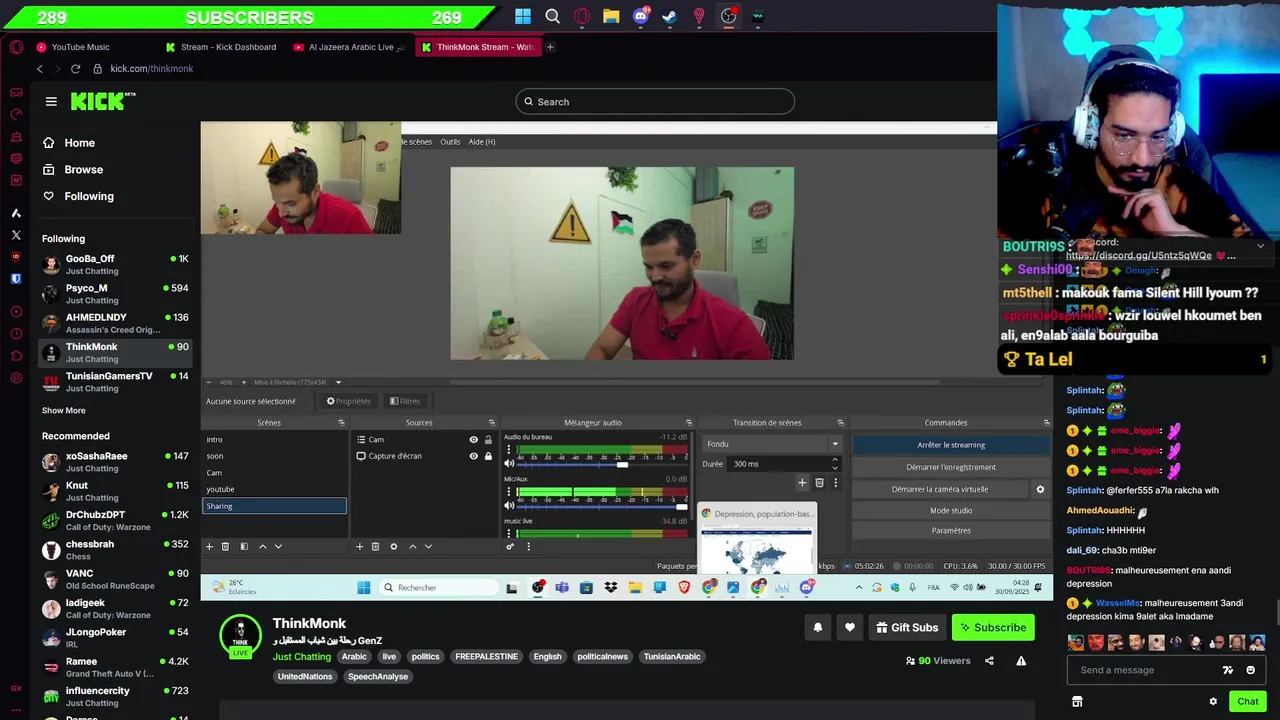This screenshot has height=720, width=1280.
Task: Click the notification bell icon for ThinkMonk
Action: point(818,627)
